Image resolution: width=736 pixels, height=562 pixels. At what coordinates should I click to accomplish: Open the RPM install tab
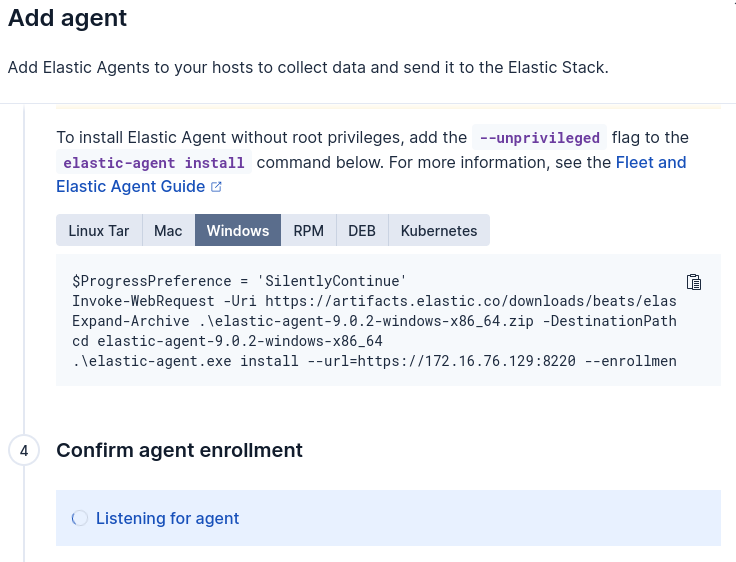(308, 230)
